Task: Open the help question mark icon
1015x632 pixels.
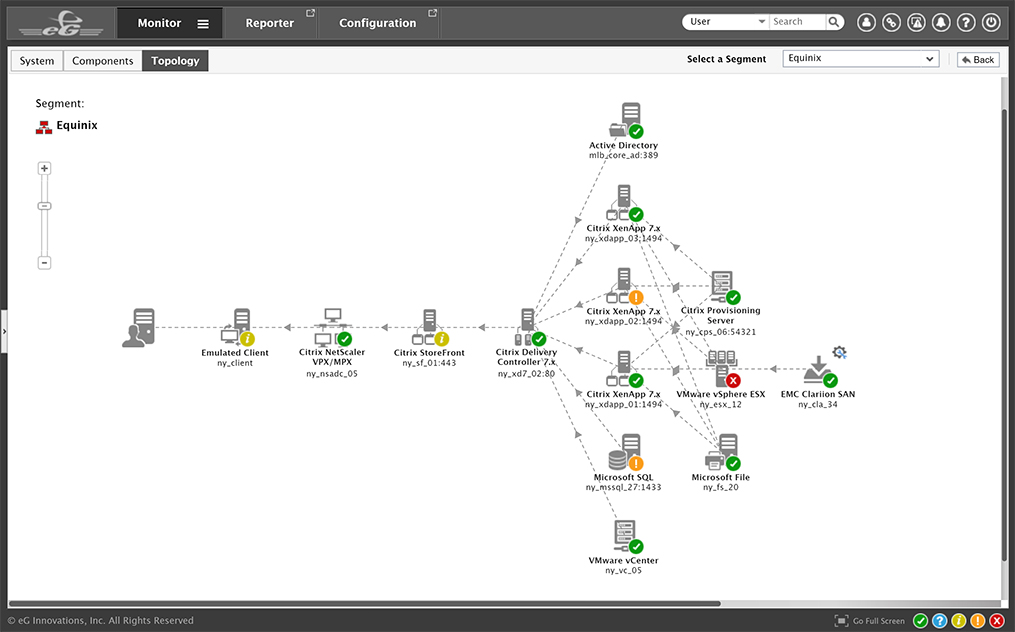Action: (966, 22)
